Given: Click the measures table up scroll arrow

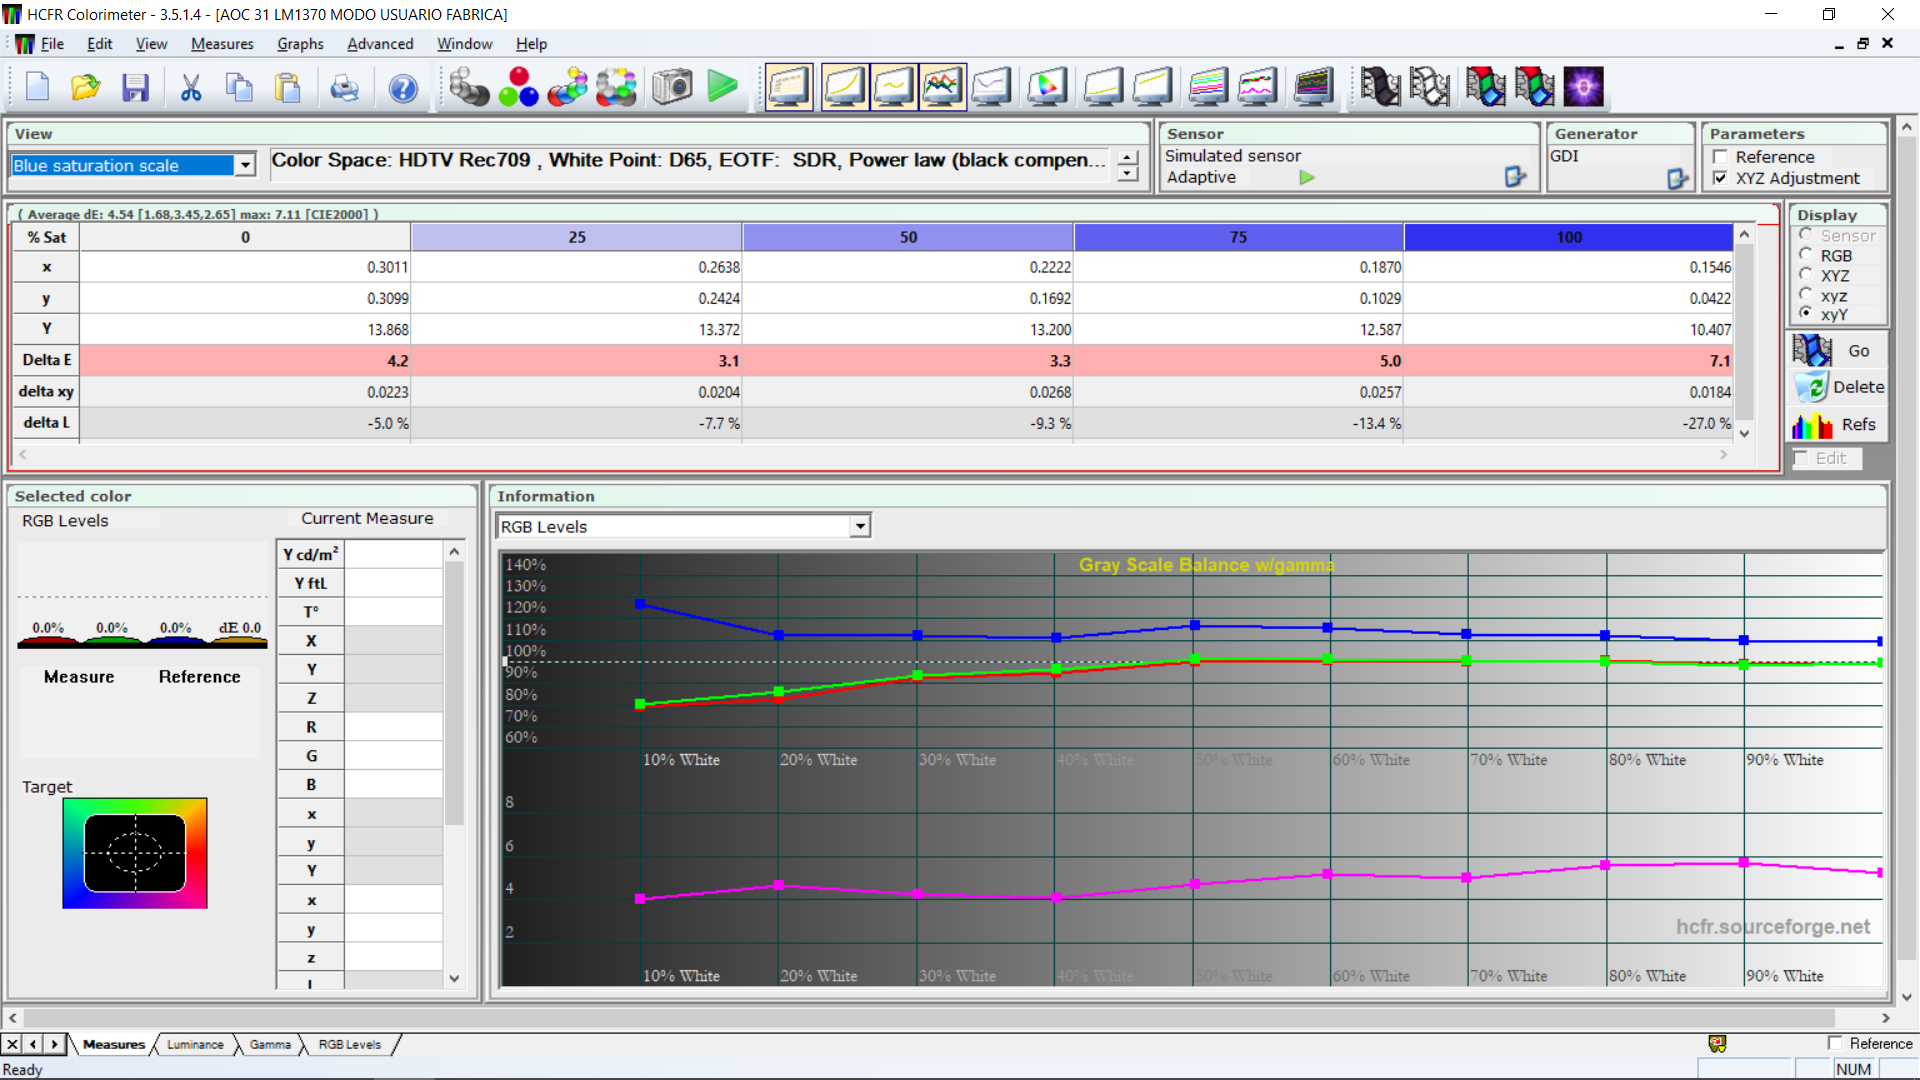Looking at the screenshot, I should (1744, 233).
